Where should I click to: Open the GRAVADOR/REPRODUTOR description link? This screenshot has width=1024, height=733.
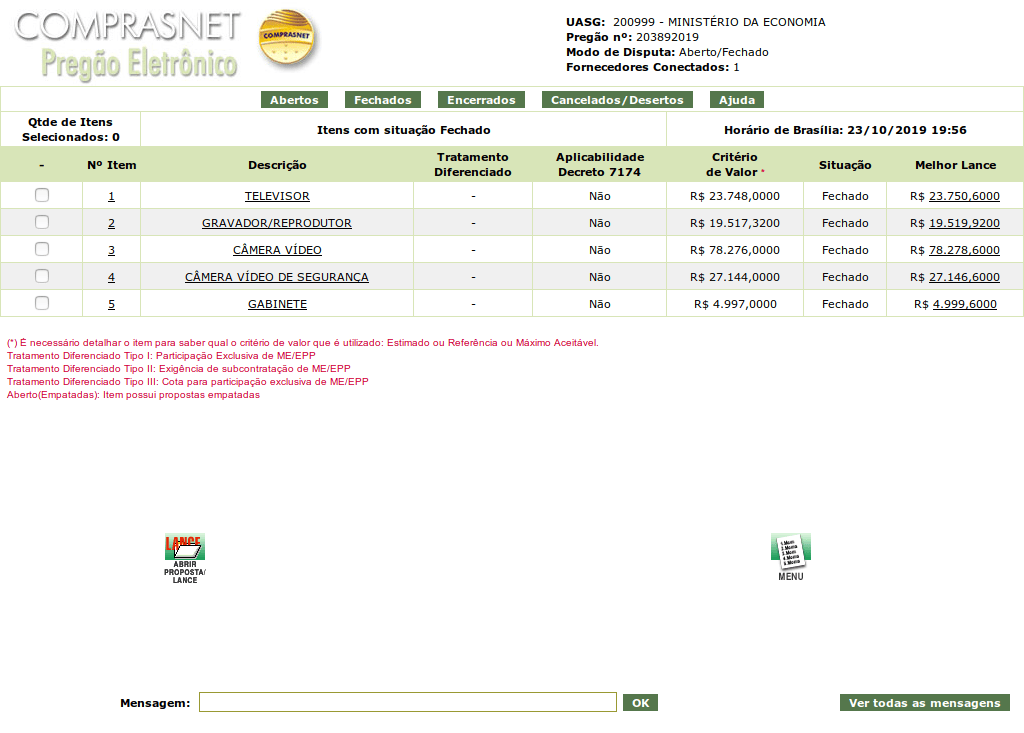click(x=277, y=223)
